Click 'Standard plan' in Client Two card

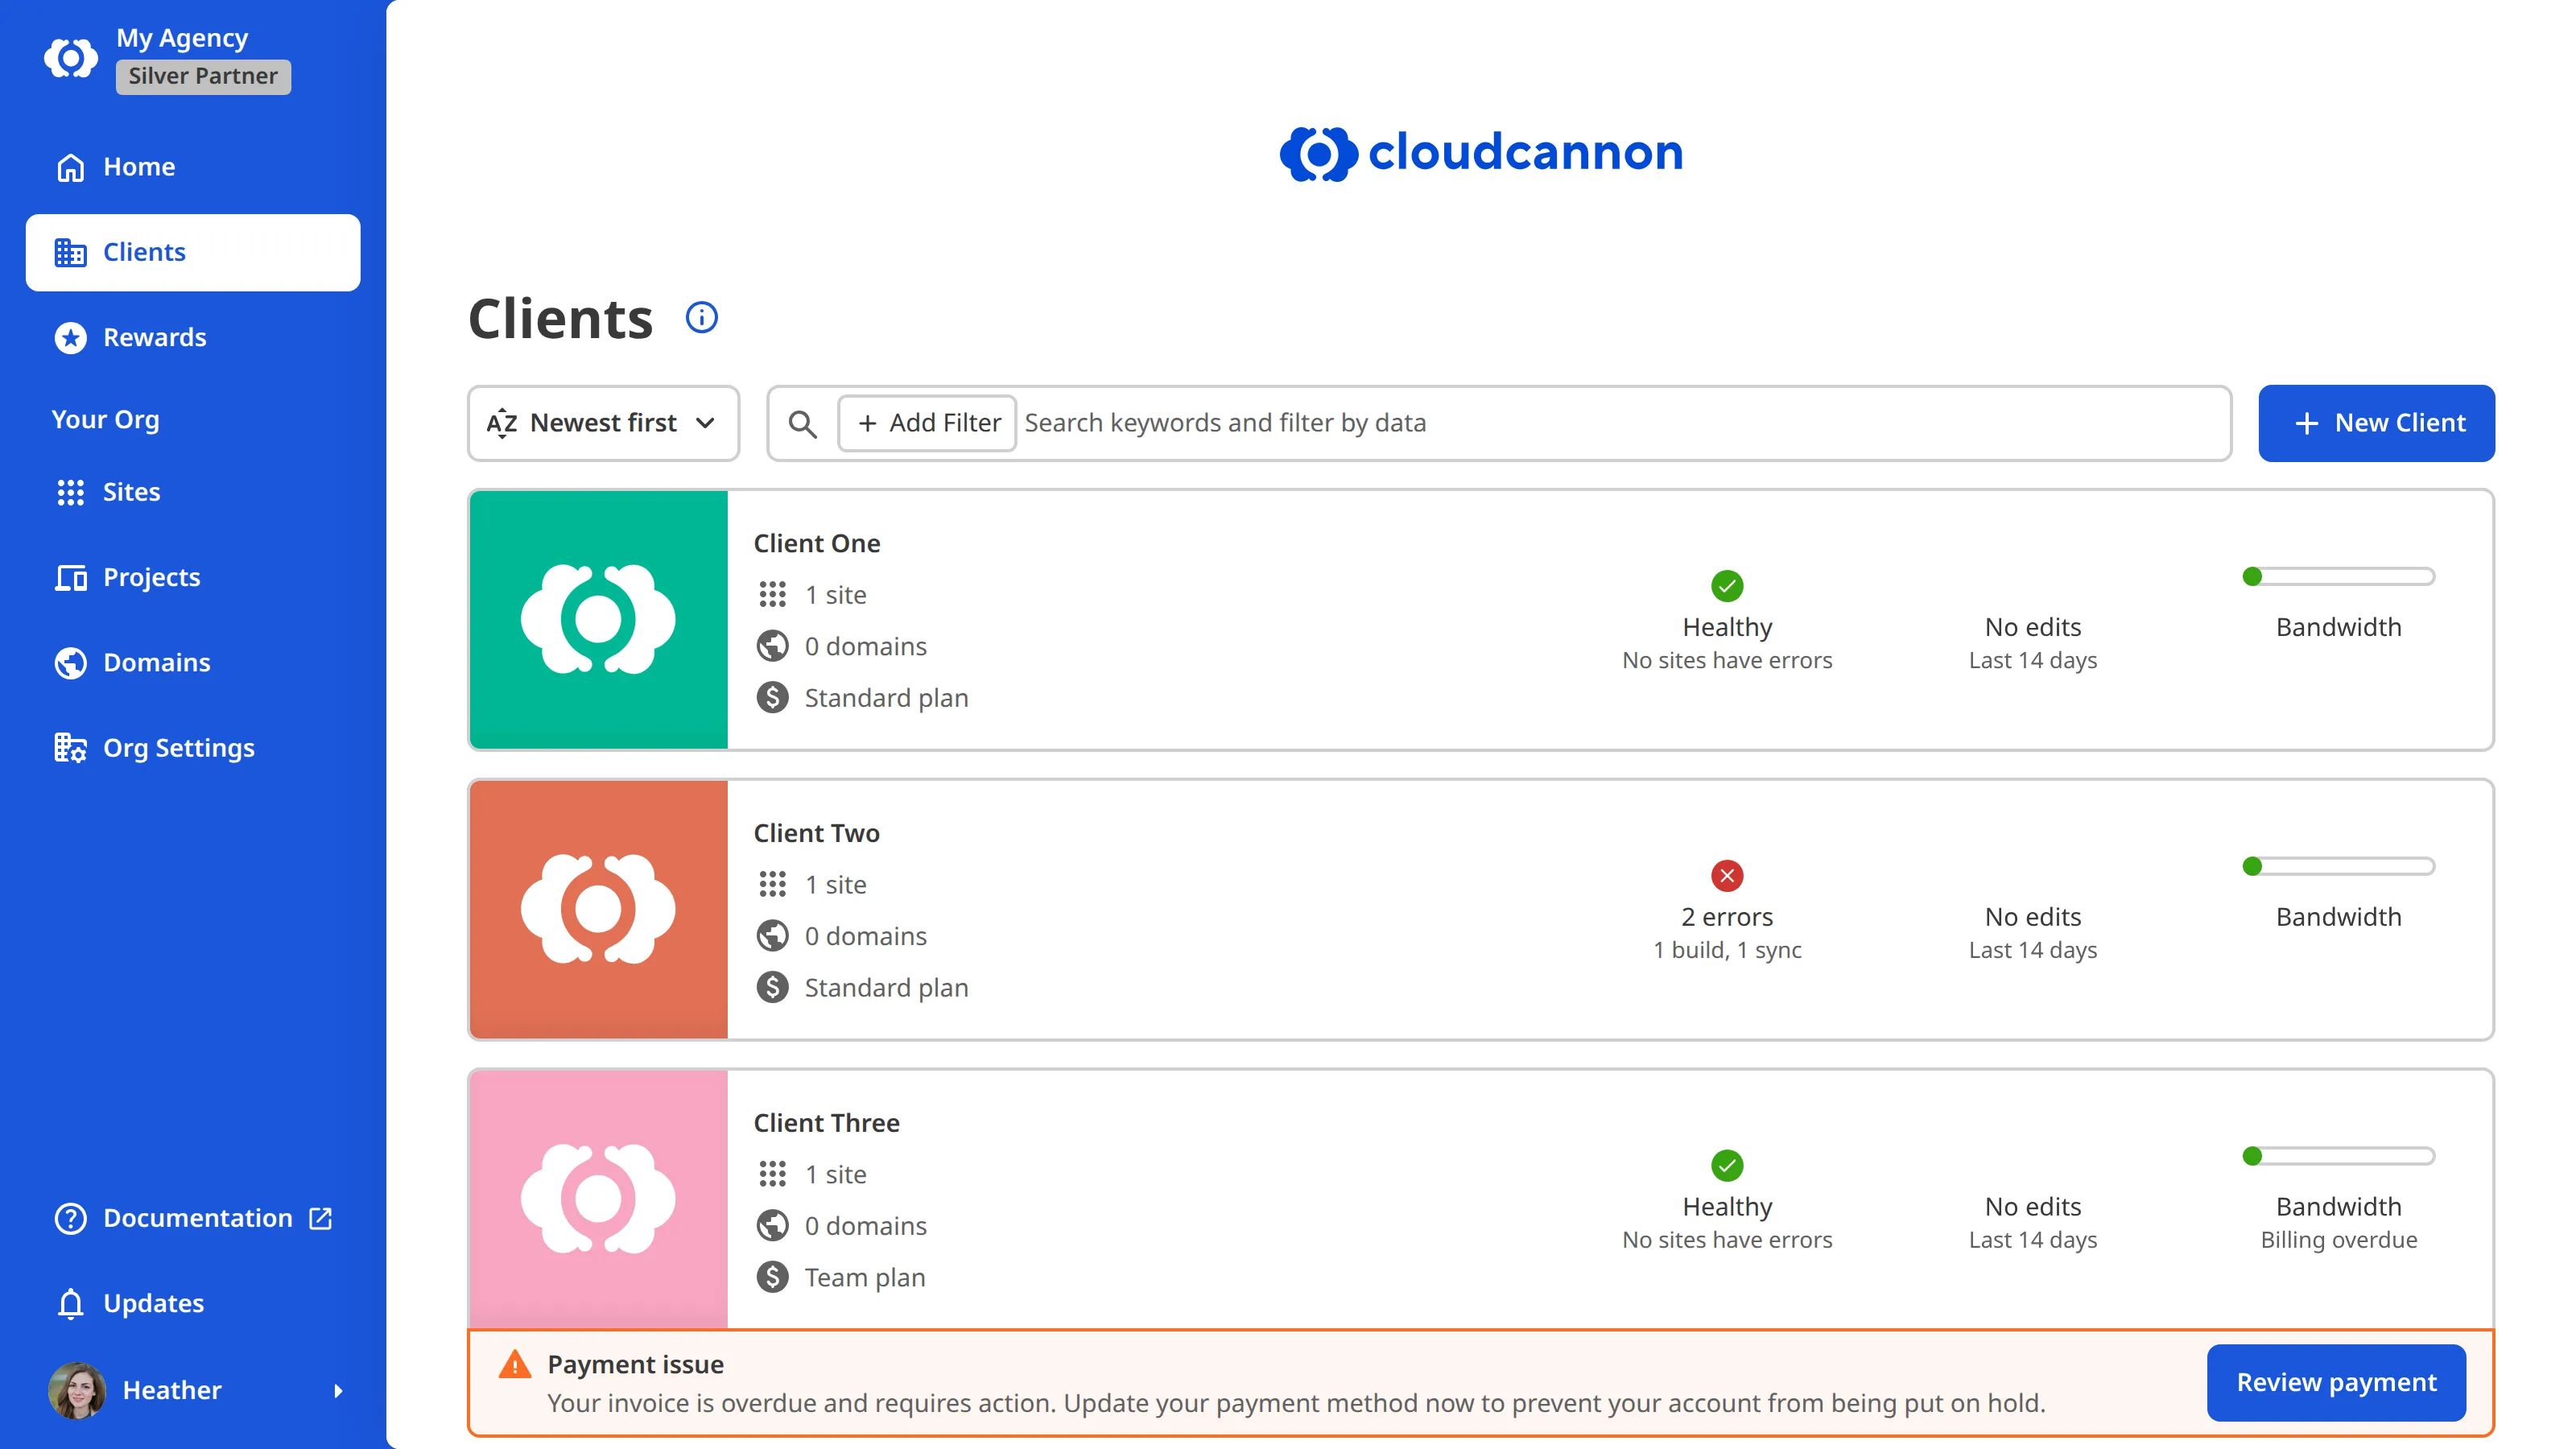(886, 988)
